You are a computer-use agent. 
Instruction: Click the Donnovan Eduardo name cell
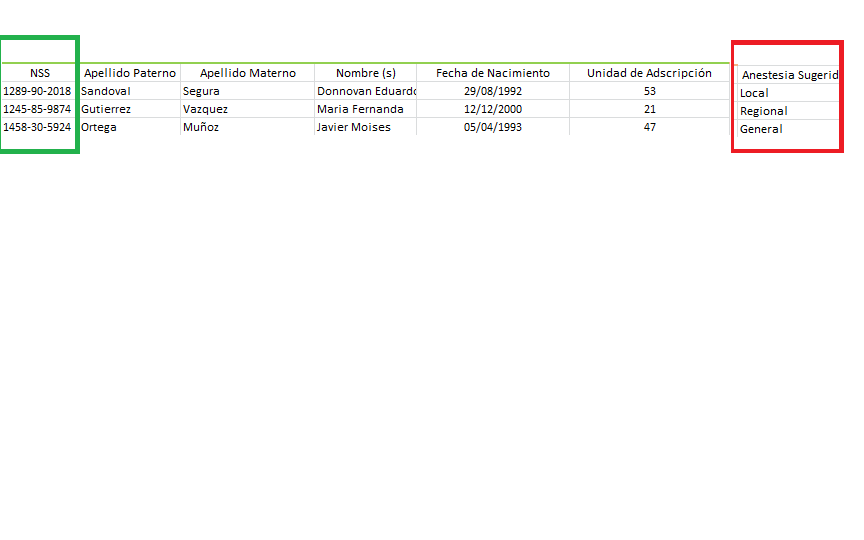[365, 91]
